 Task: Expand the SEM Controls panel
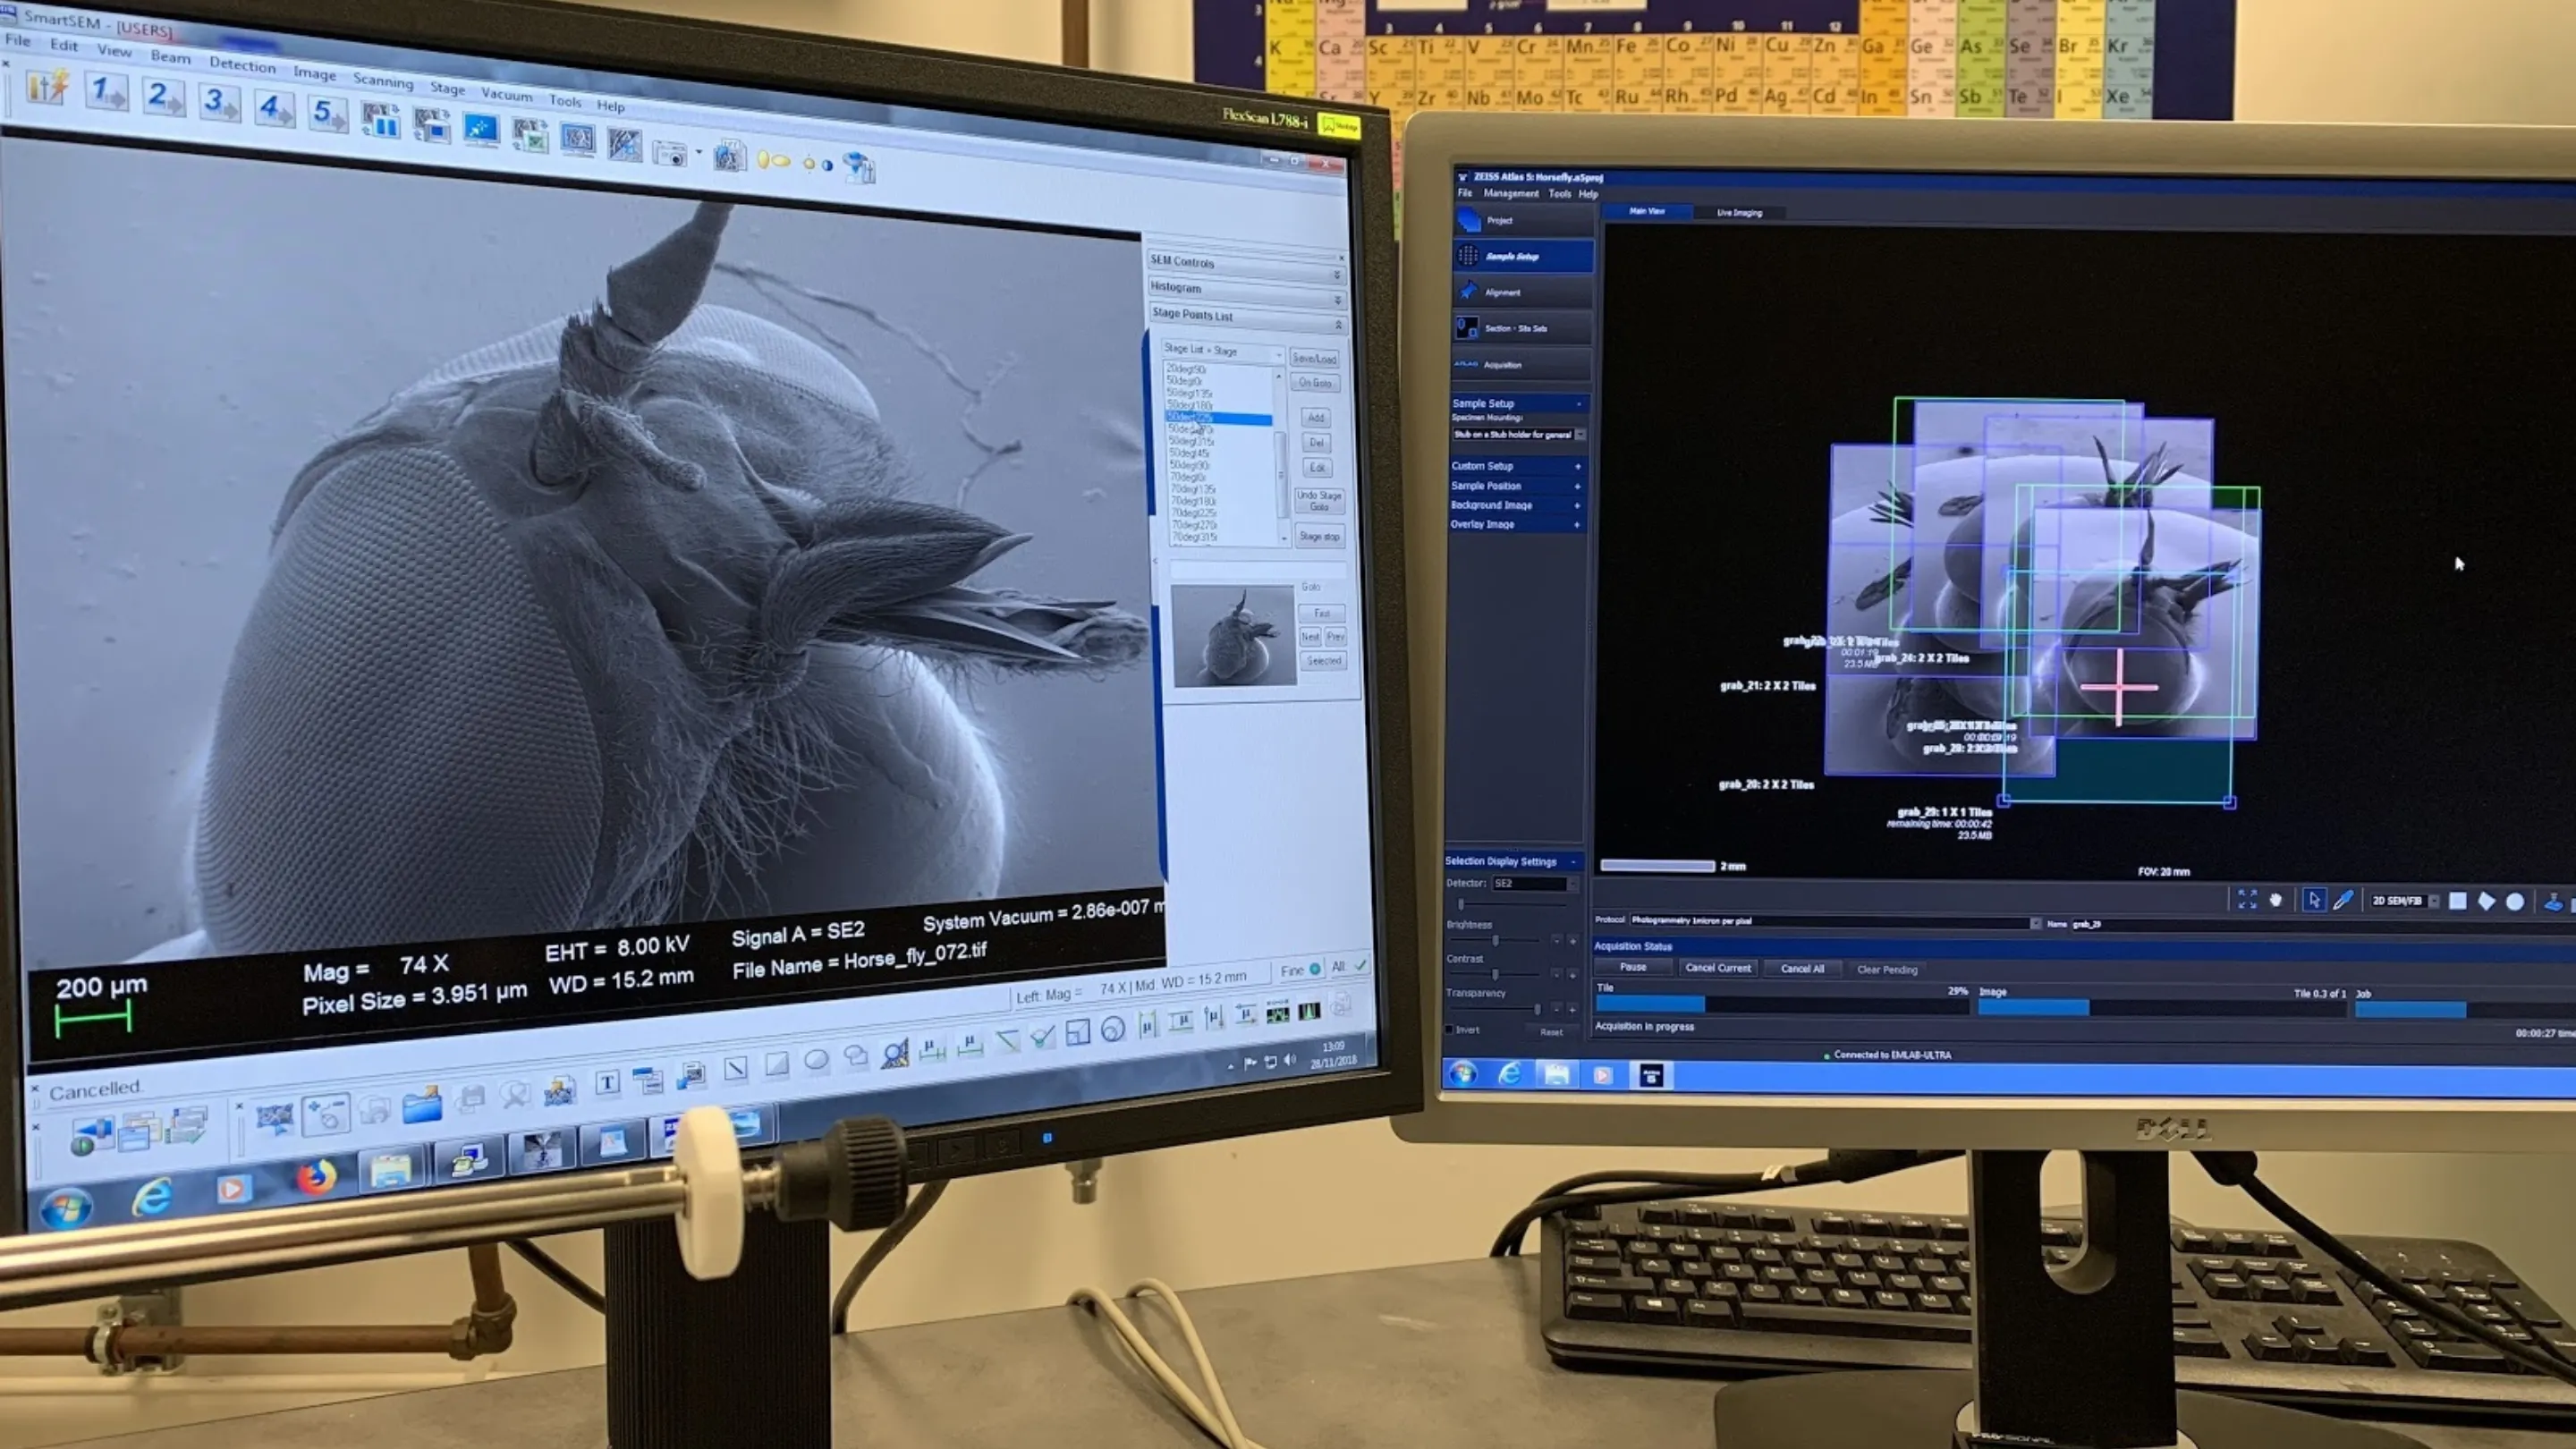tap(1336, 275)
